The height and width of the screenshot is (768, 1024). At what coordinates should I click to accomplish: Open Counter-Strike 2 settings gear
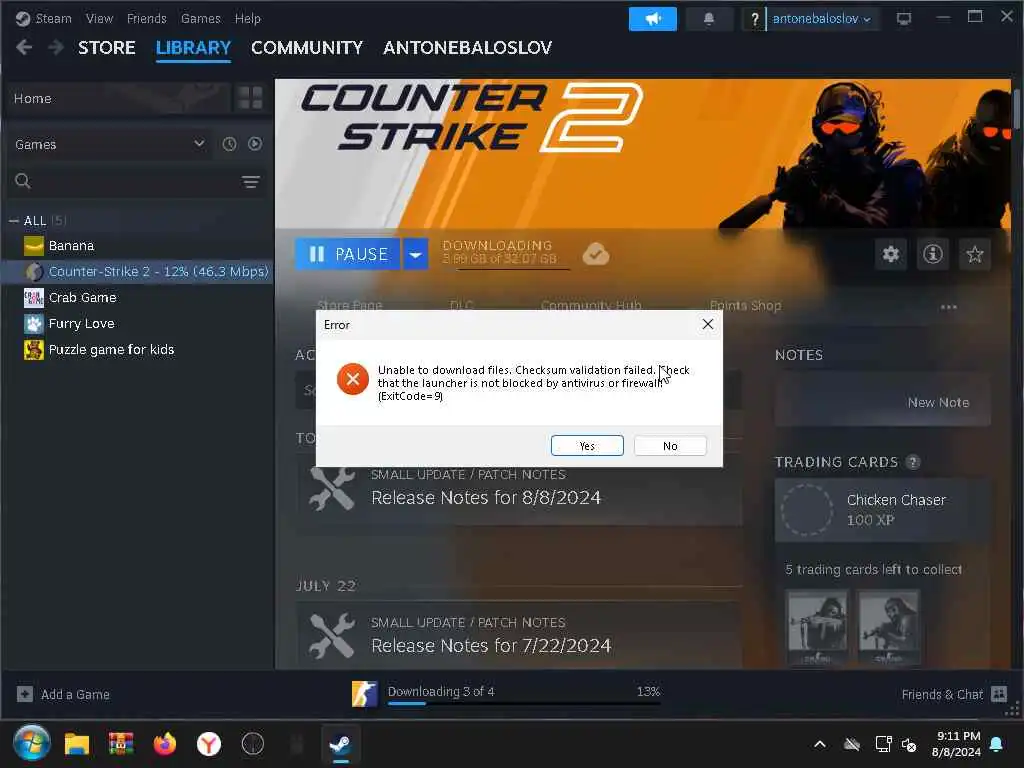tap(891, 253)
